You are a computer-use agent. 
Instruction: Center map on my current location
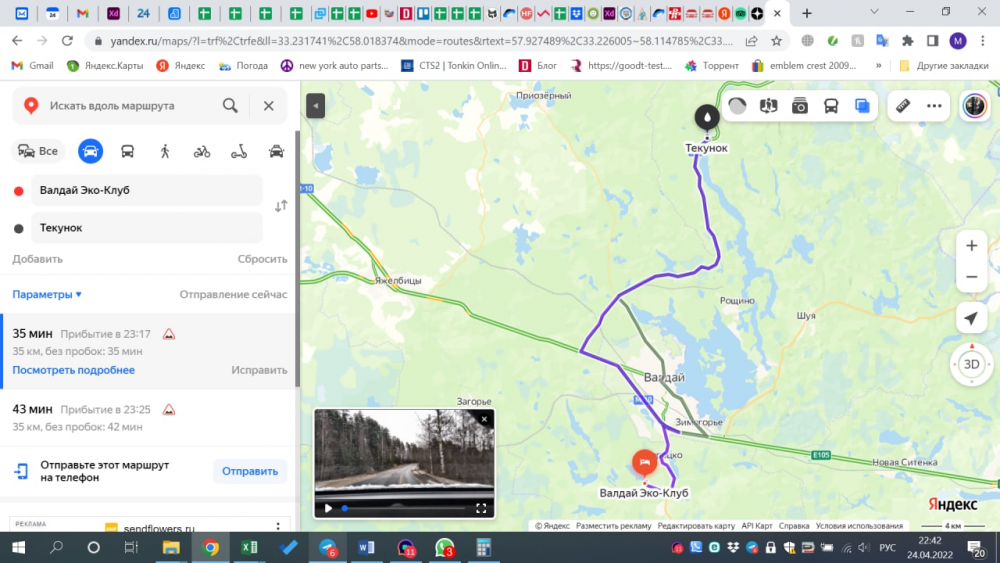970,319
